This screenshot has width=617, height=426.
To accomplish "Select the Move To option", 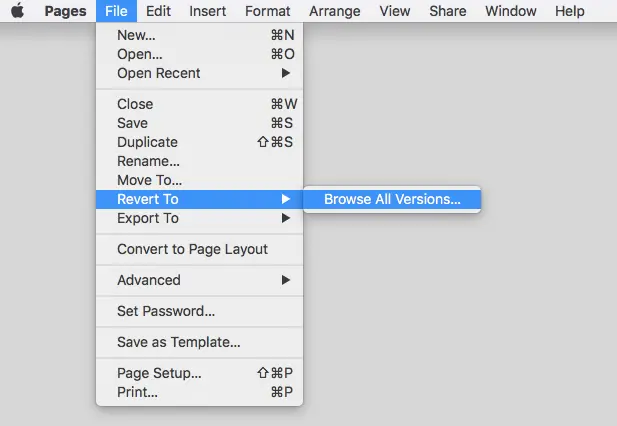I will pyautogui.click(x=149, y=180).
